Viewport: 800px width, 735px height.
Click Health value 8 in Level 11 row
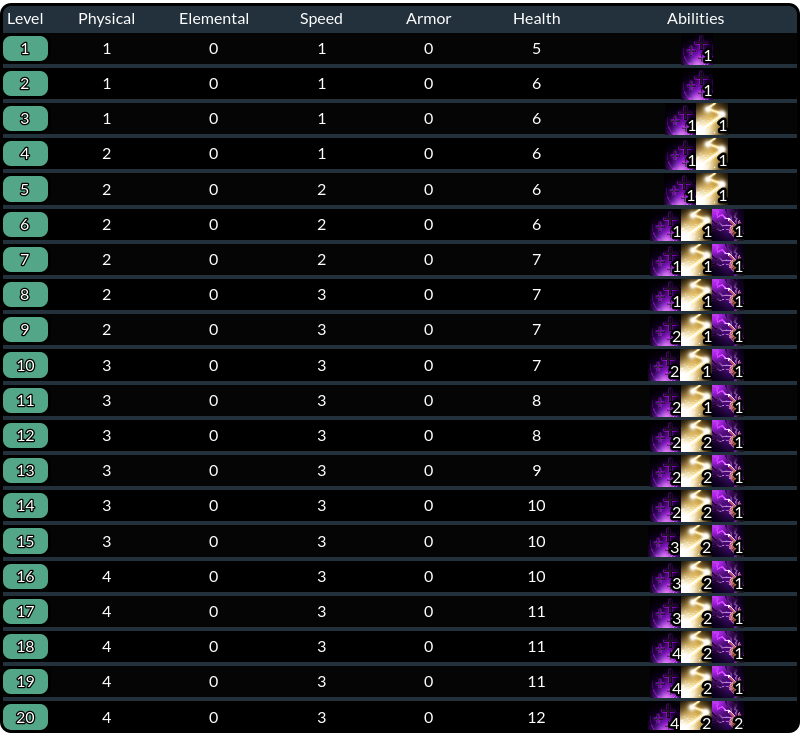pos(537,400)
